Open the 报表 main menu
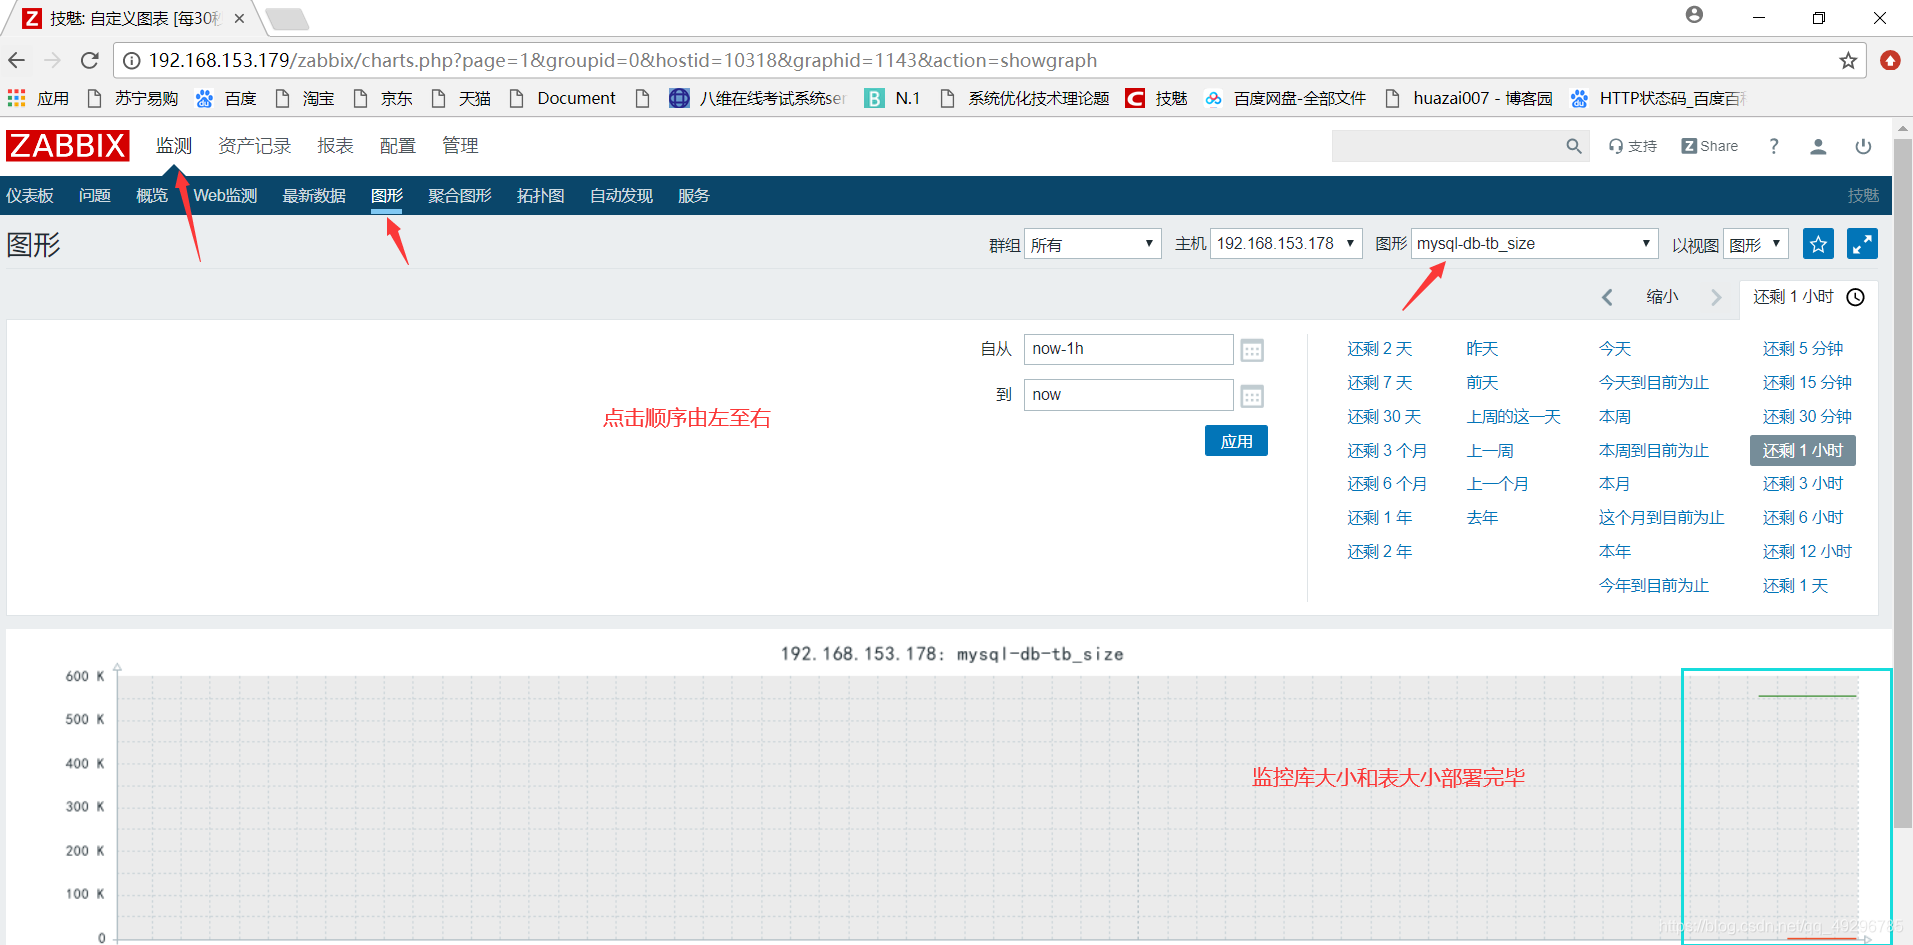 336,146
